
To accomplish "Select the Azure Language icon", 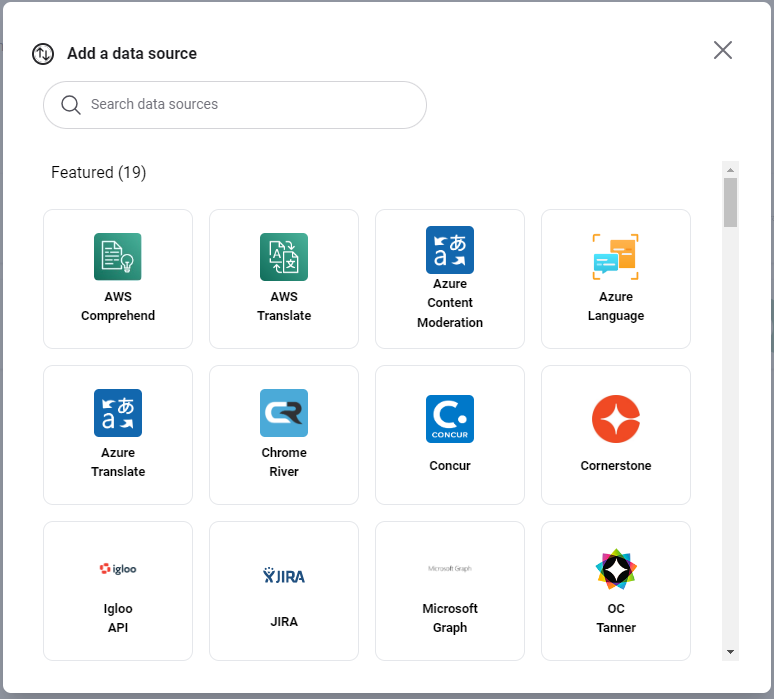I will coord(616,257).
